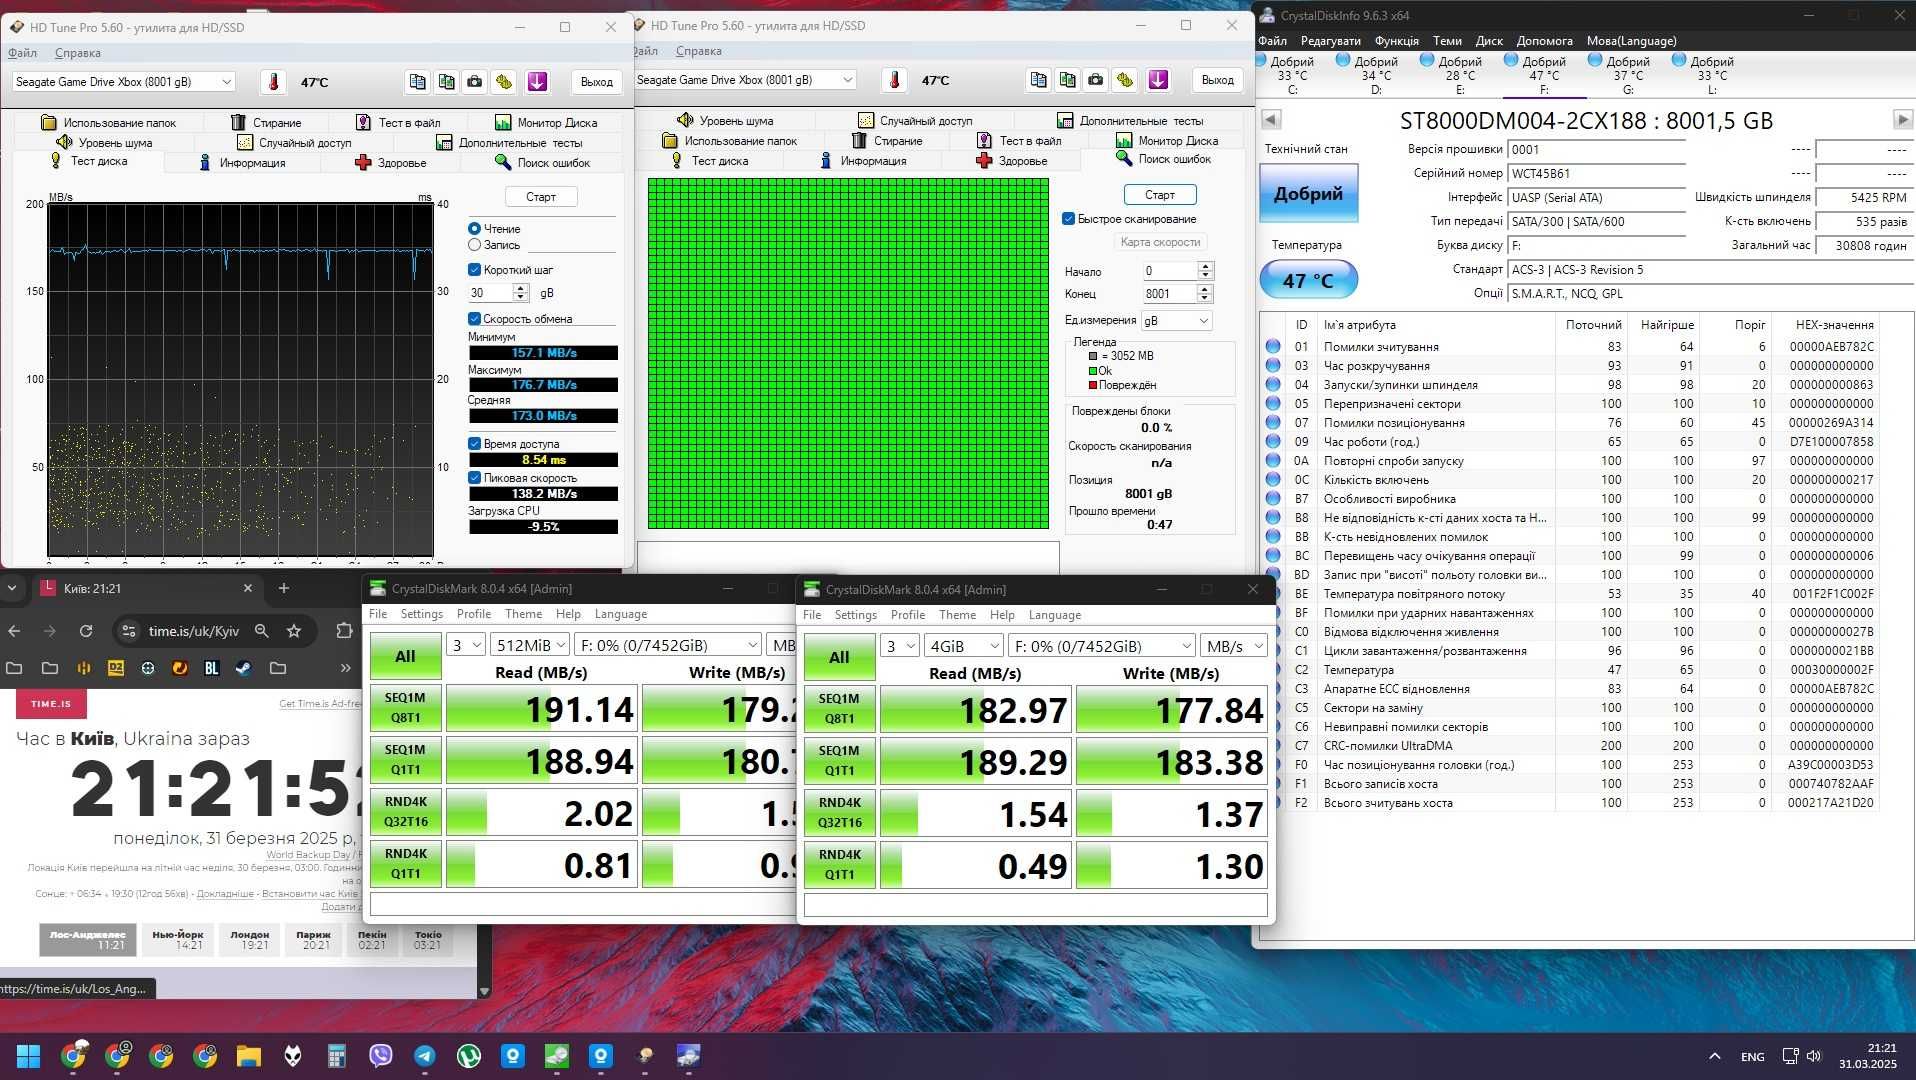The width and height of the screenshot is (1916, 1080).
Task: Click the purple save-download arrow icon in left HD Tune
Action: click(x=537, y=82)
